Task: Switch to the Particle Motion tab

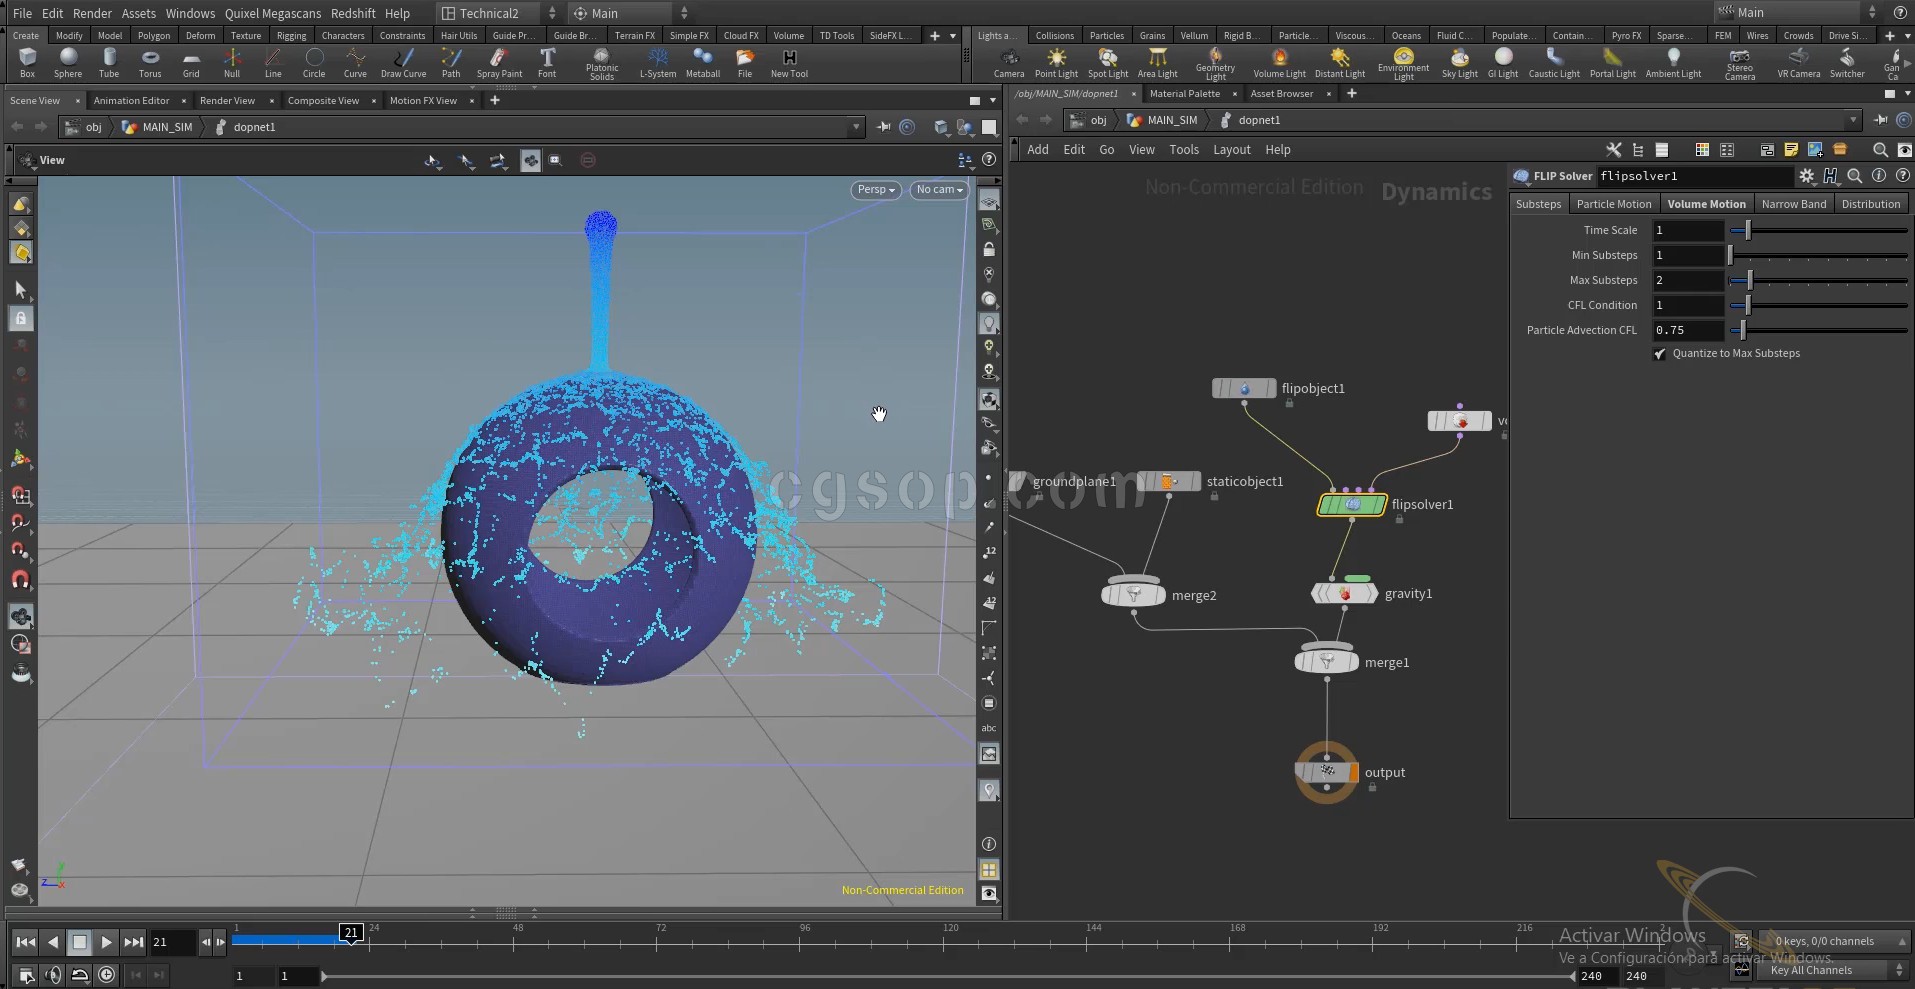Action: point(1613,204)
